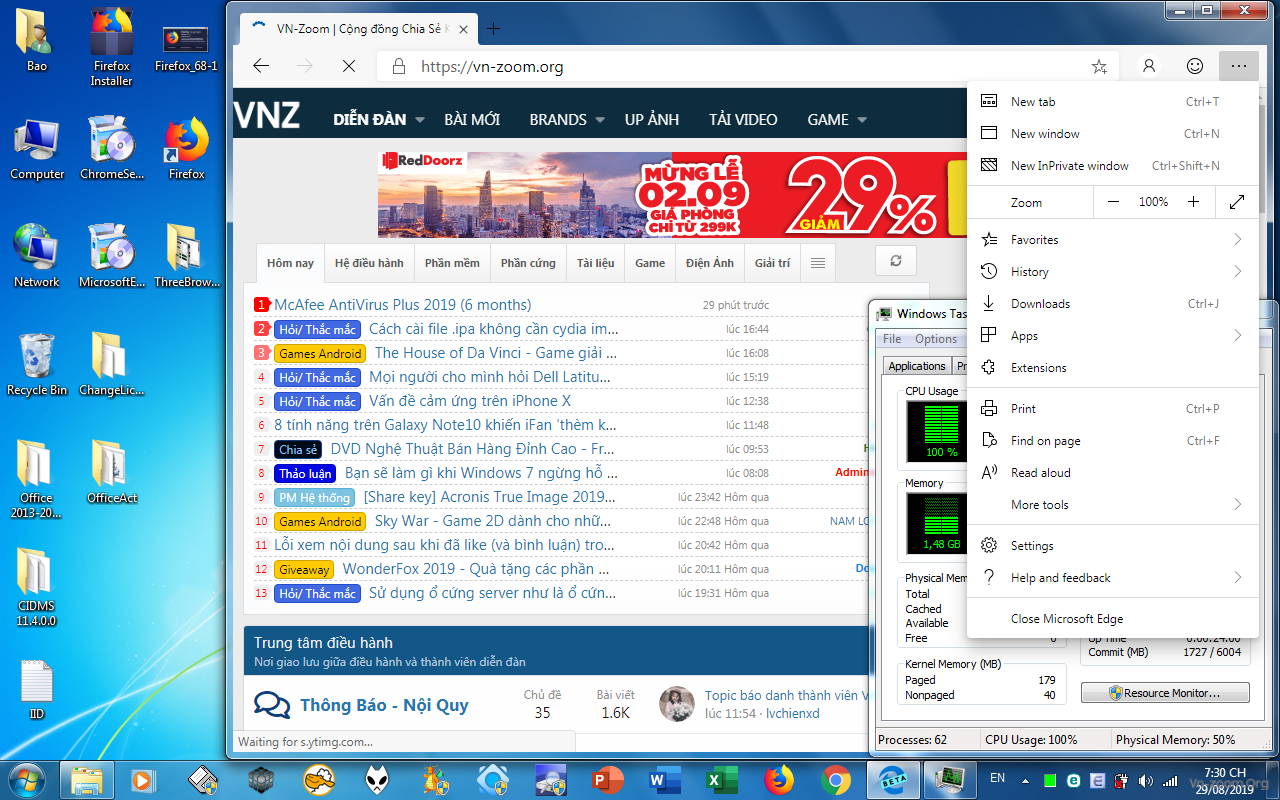The image size is (1280, 800).
Task: Stop loading the vn-zoom.org page
Action: point(348,66)
